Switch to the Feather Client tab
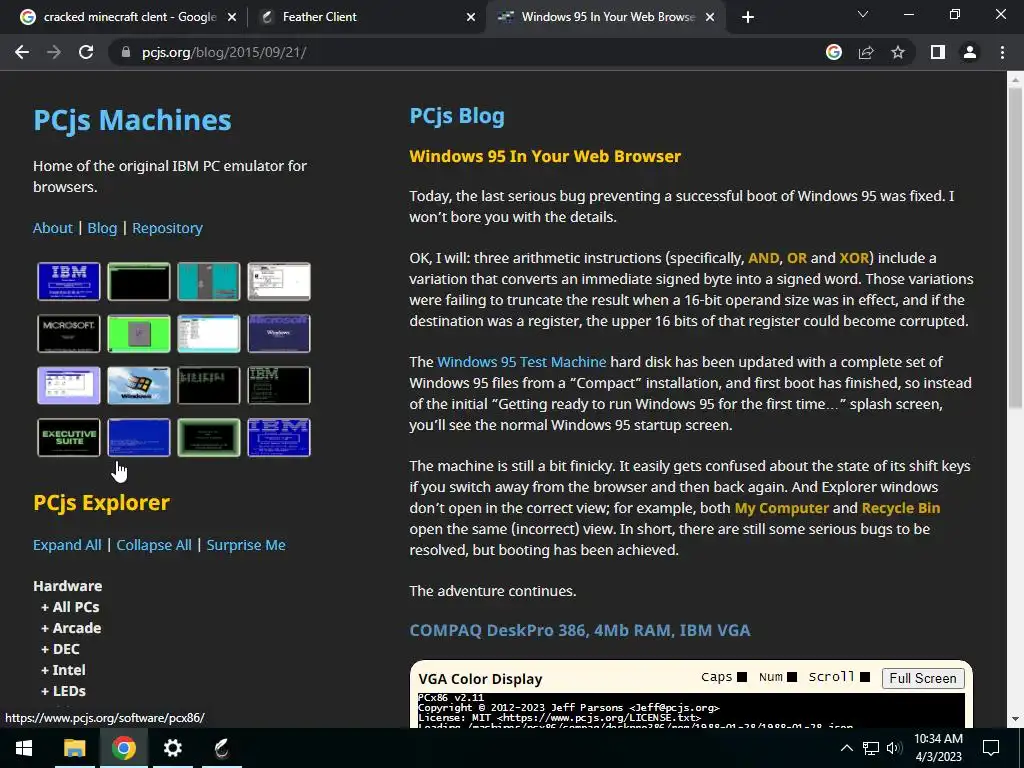 [366, 18]
